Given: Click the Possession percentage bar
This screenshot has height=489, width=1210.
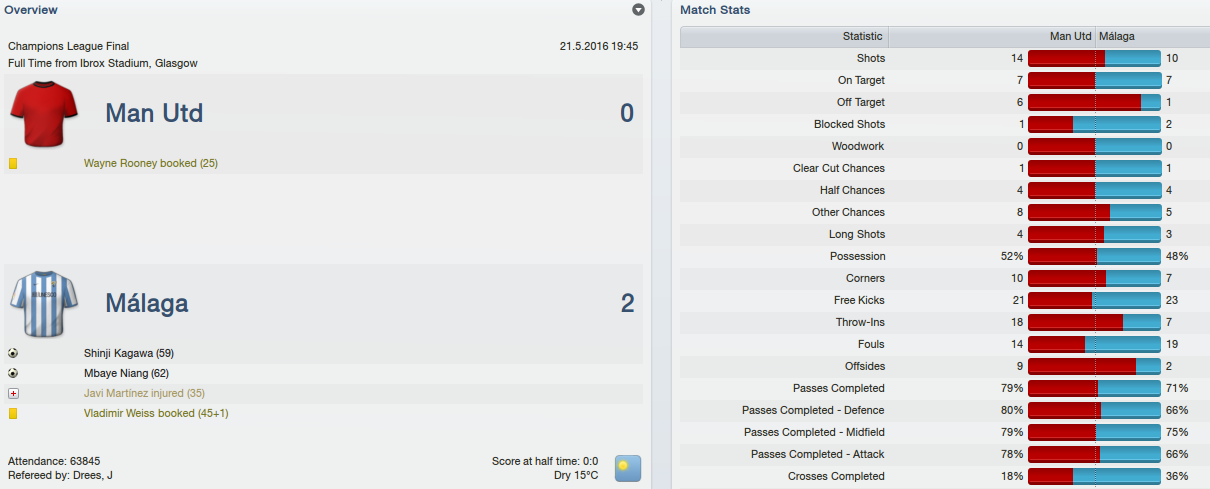Looking at the screenshot, I should [x=1095, y=256].
